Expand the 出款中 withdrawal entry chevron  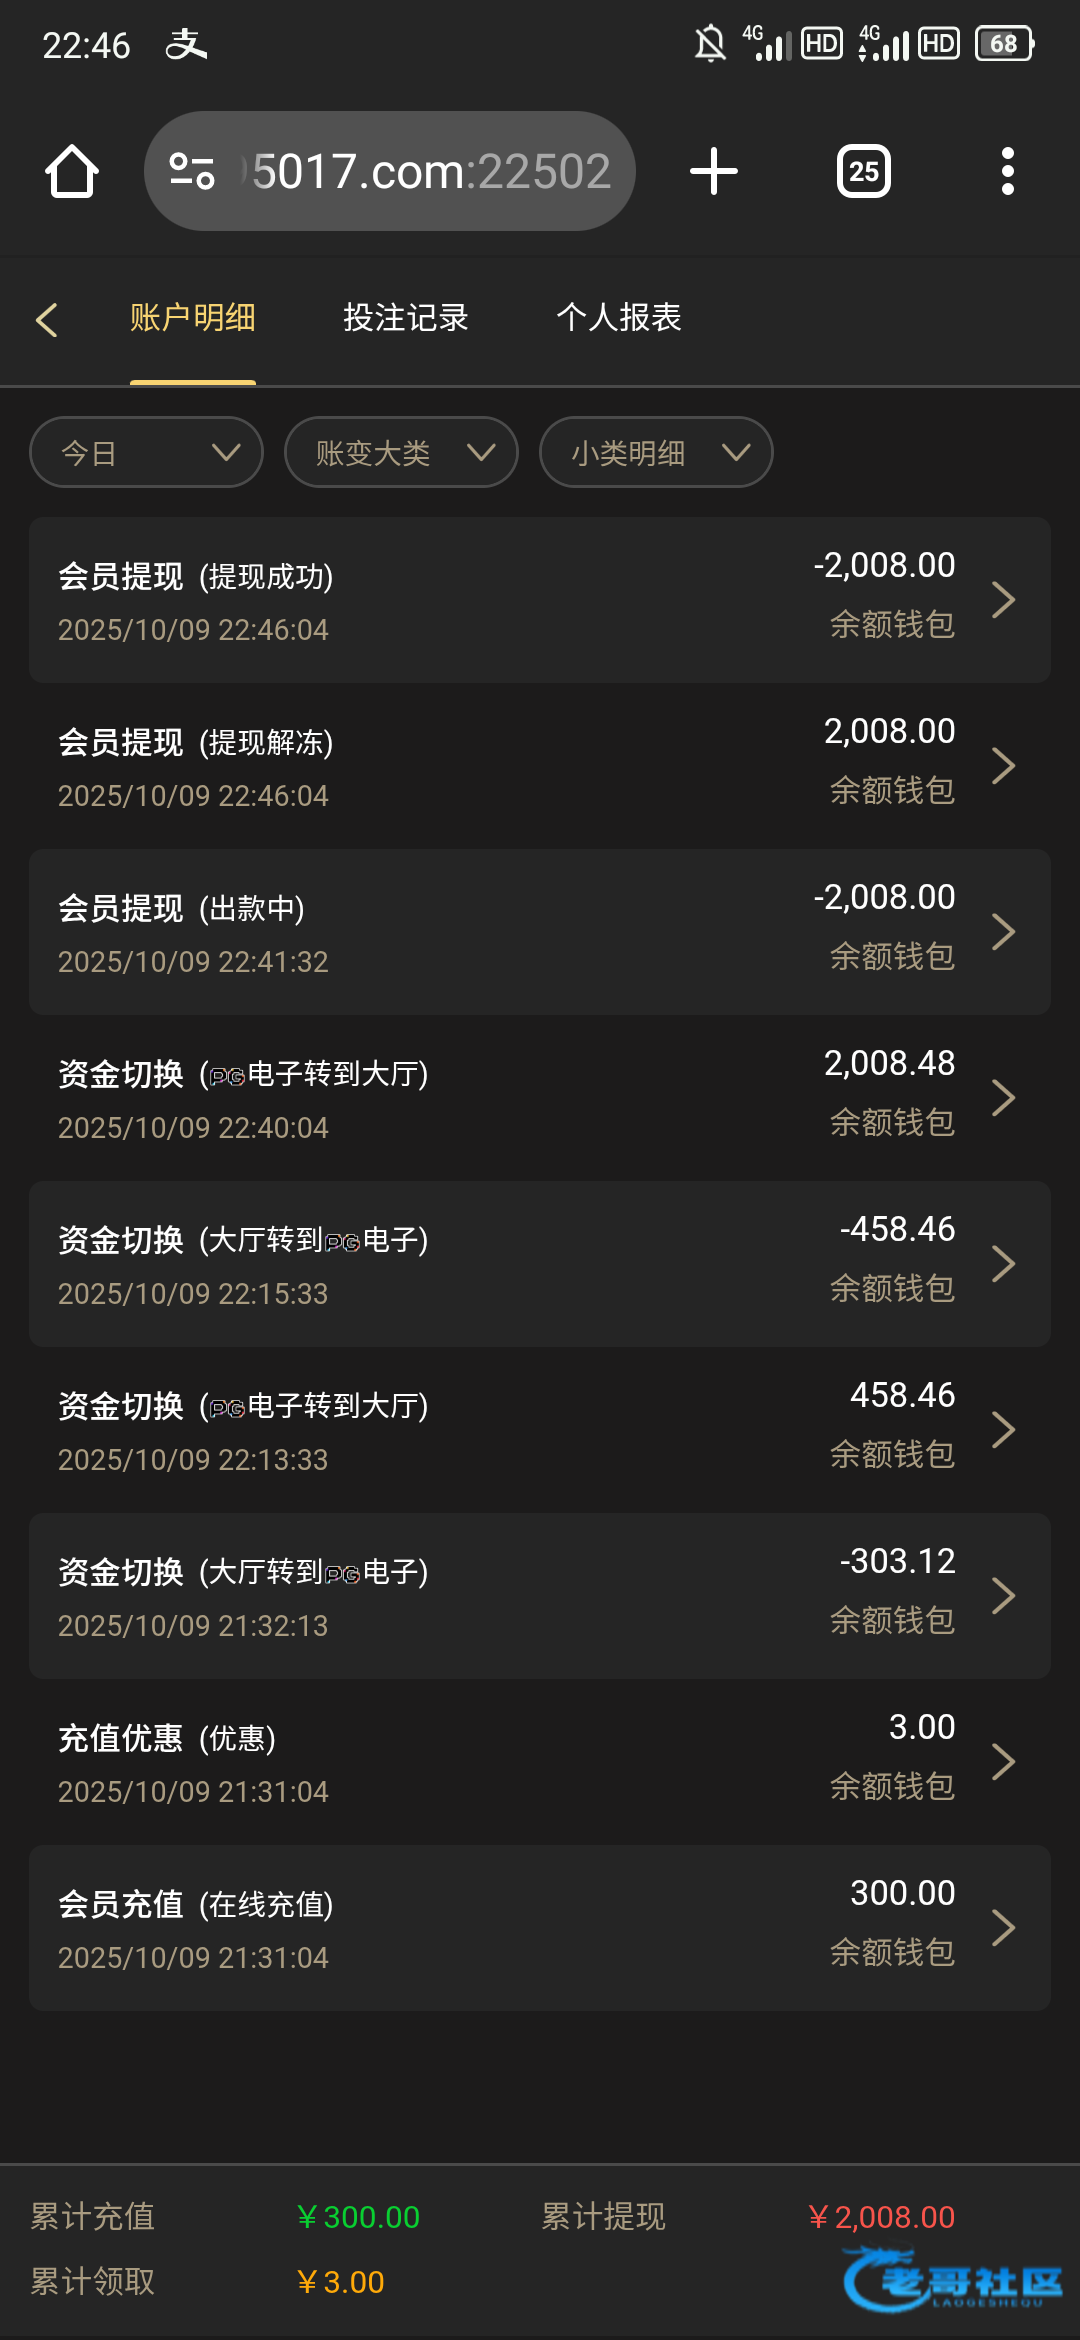tap(1003, 932)
